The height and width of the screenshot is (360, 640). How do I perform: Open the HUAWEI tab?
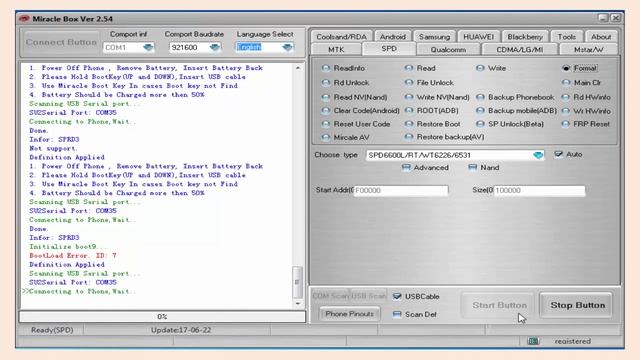pos(478,37)
